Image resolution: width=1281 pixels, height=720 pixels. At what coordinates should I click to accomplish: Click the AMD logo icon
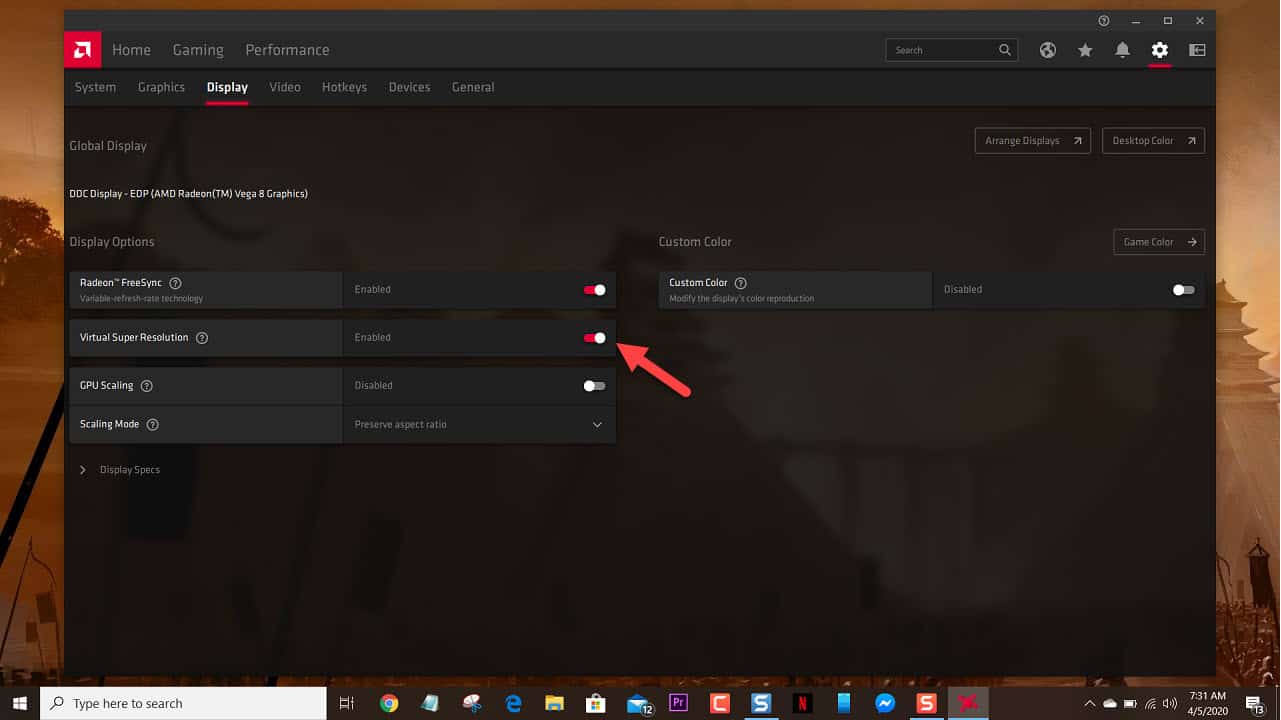82,49
